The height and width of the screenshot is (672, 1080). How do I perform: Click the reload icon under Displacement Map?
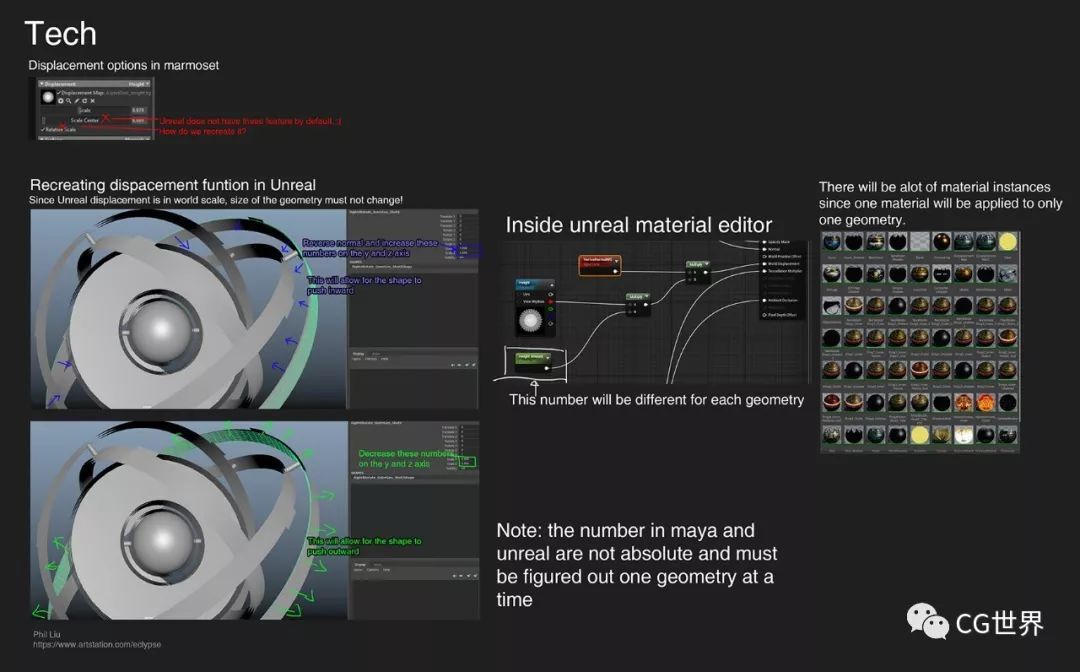84,101
